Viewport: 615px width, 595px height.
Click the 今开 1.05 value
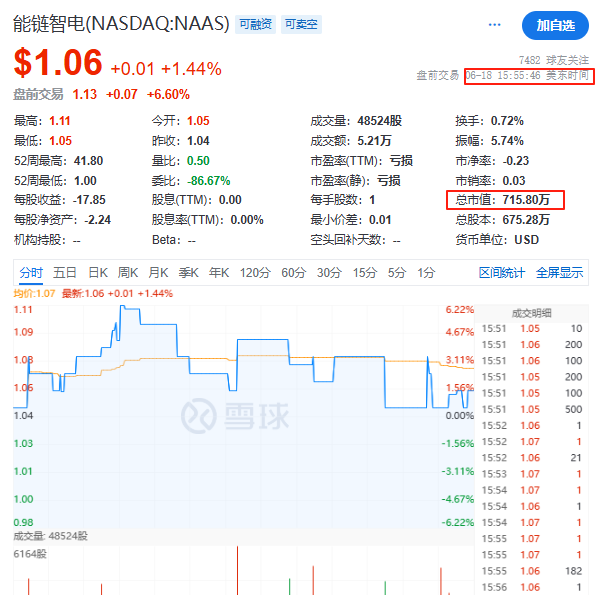198,120
